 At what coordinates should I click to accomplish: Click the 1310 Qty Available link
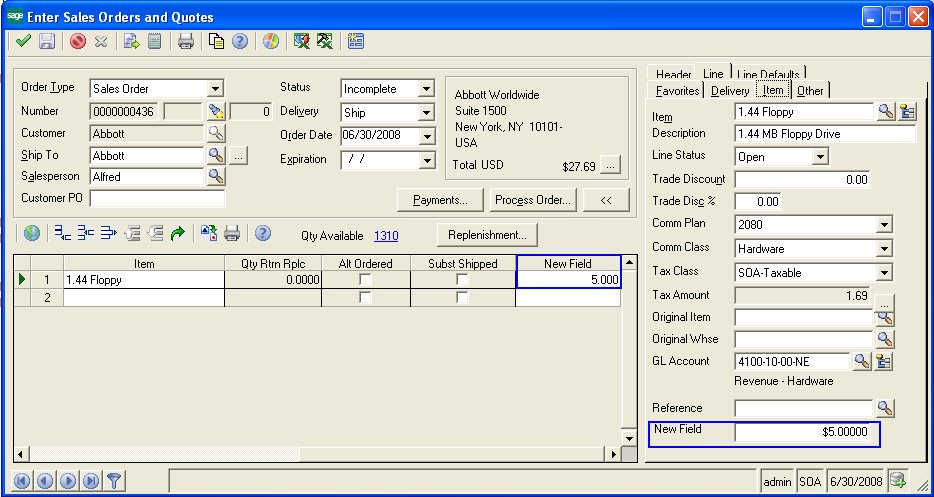[386, 236]
